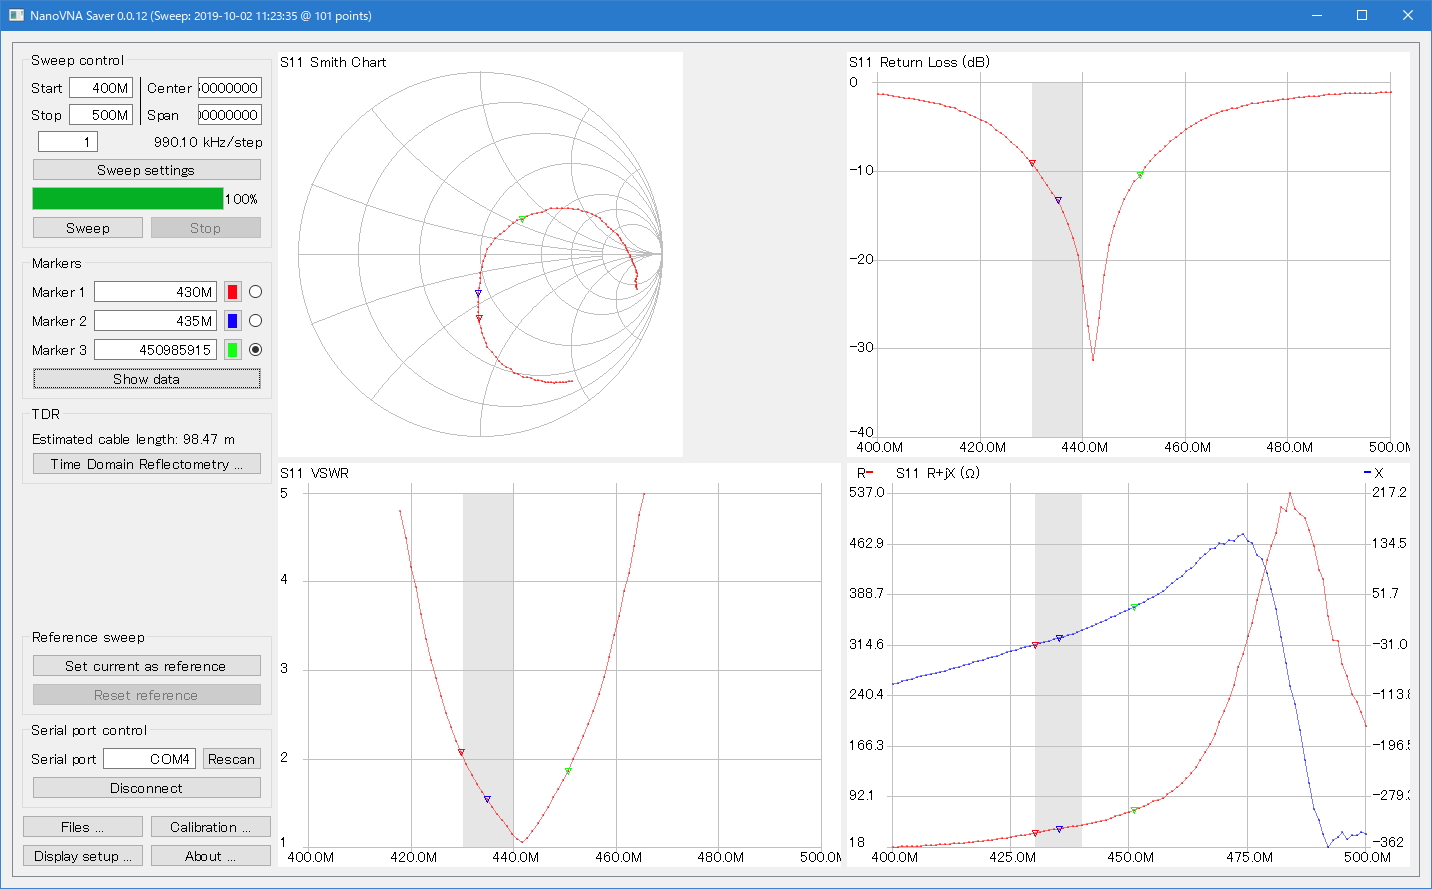Click the red Marker 1 color swatch
Viewport: 1432px width, 889px height.
point(233,292)
